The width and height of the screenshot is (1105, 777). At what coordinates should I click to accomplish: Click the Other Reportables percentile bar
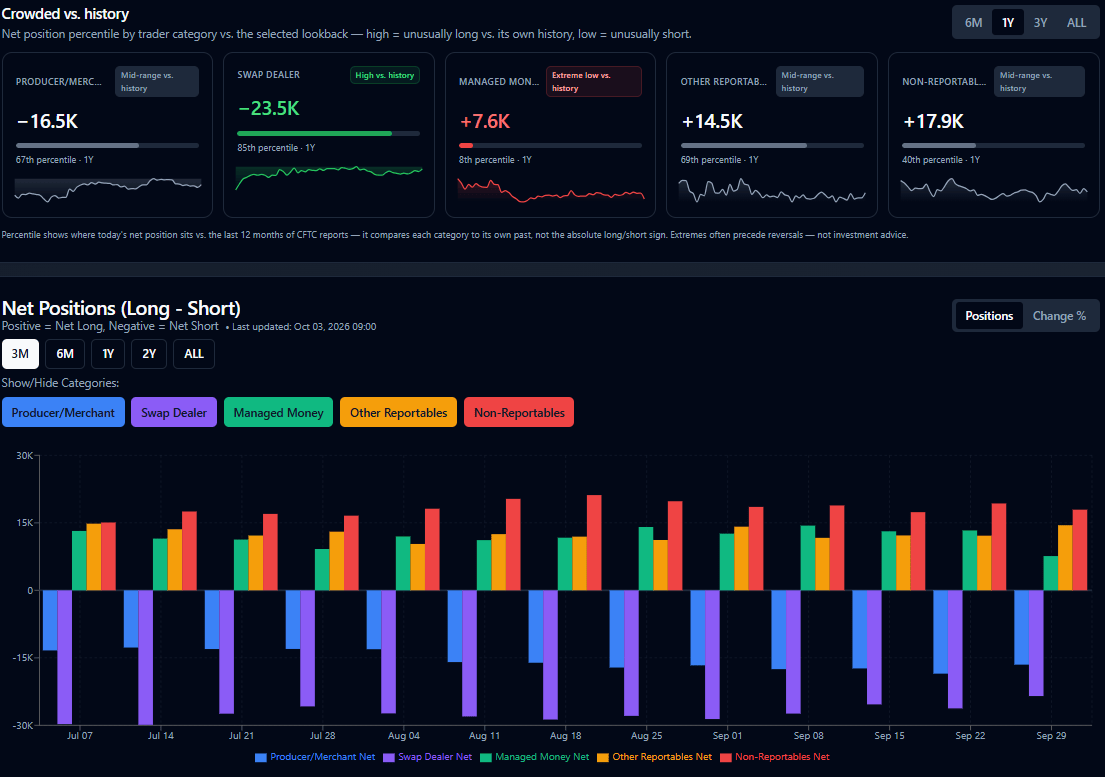coord(772,146)
